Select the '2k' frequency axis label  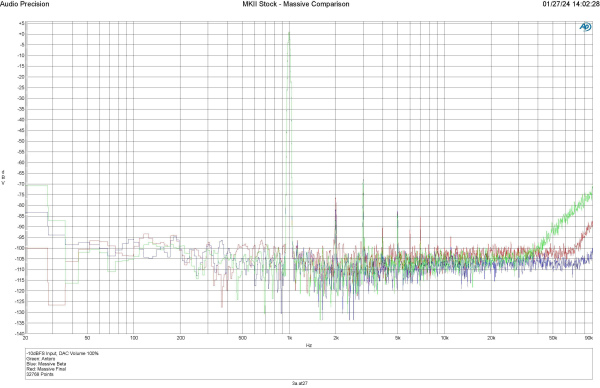pyautogui.click(x=336, y=338)
